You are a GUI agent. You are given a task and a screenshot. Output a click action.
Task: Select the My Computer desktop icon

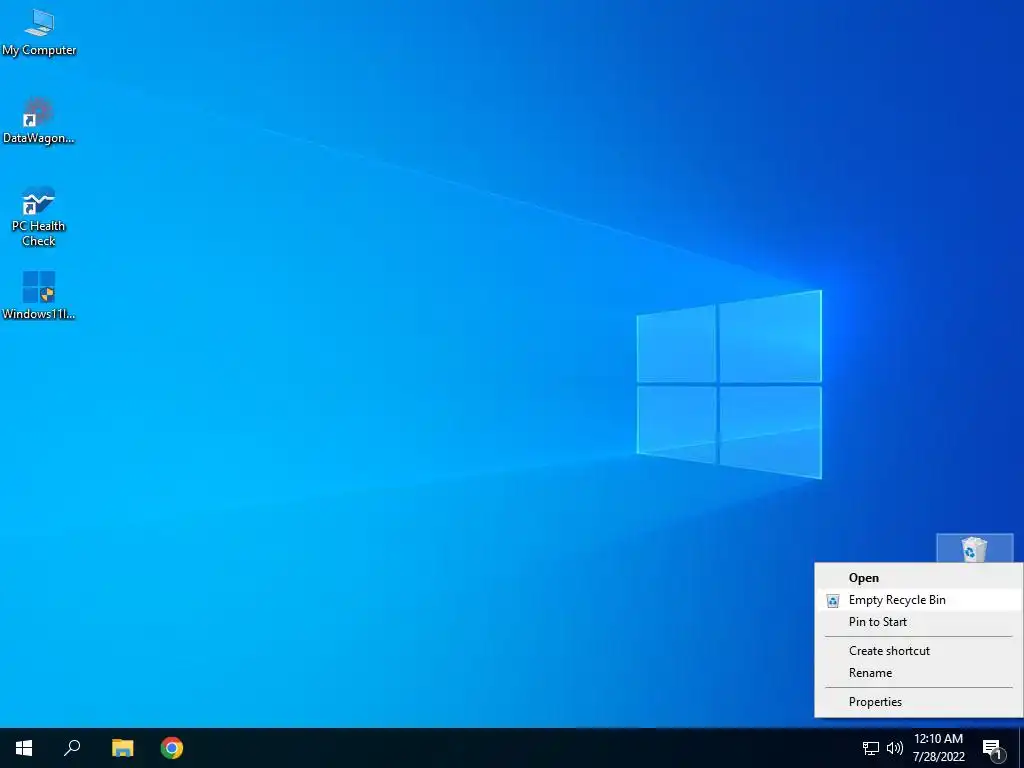(x=39, y=34)
